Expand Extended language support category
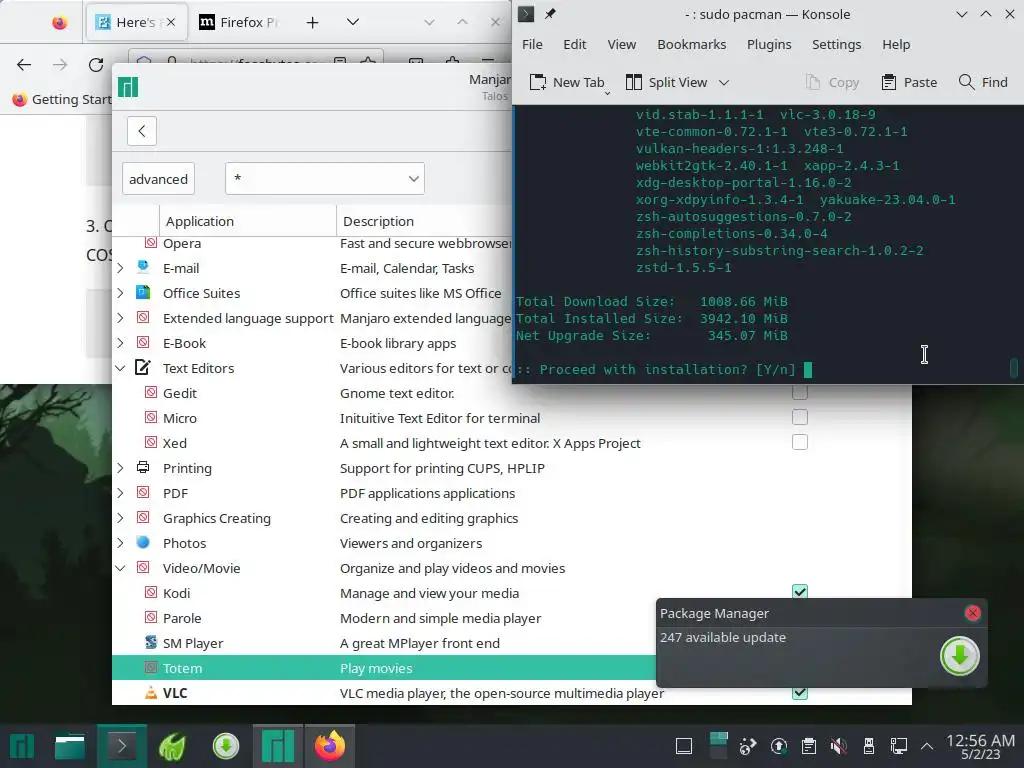 [x=120, y=318]
